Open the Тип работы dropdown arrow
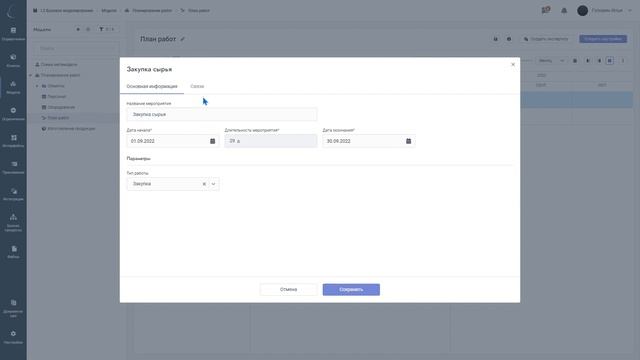Image resolution: width=640 pixels, height=360 pixels. pos(213,184)
